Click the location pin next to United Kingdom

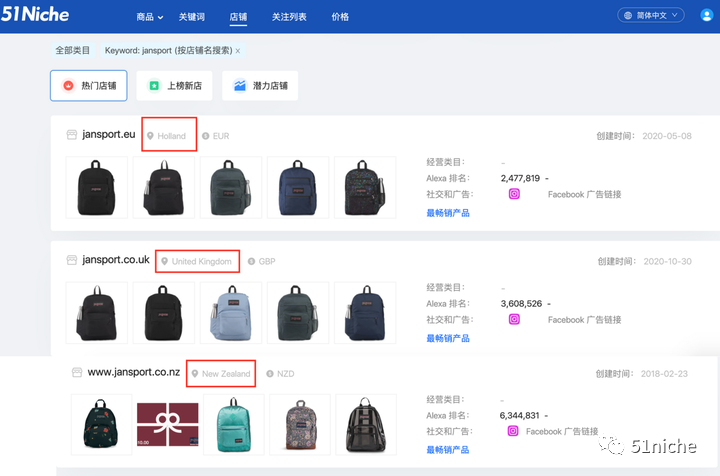click(x=164, y=261)
